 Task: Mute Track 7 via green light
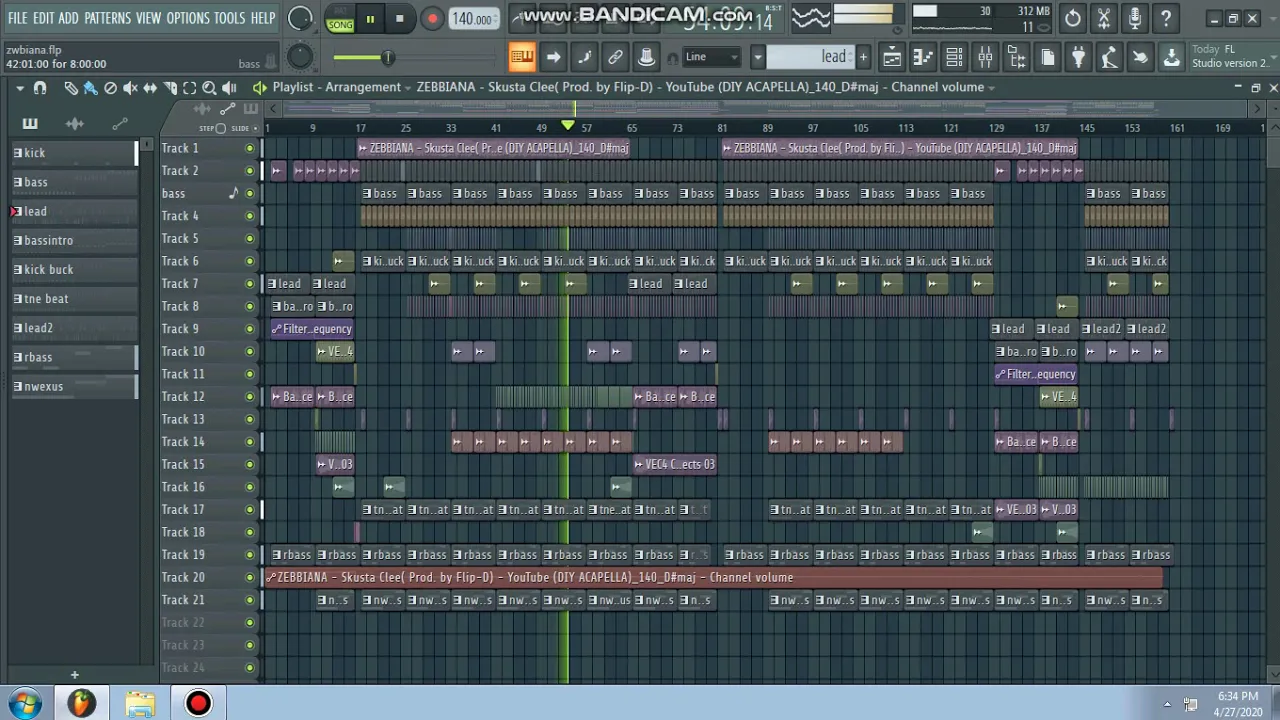(x=250, y=284)
